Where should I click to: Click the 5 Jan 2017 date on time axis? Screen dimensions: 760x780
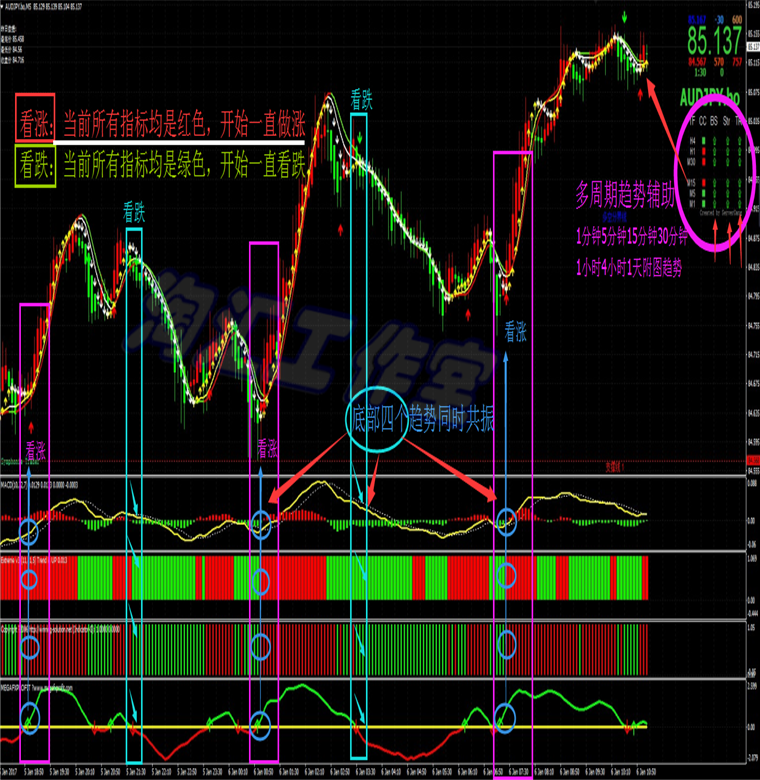[9, 772]
